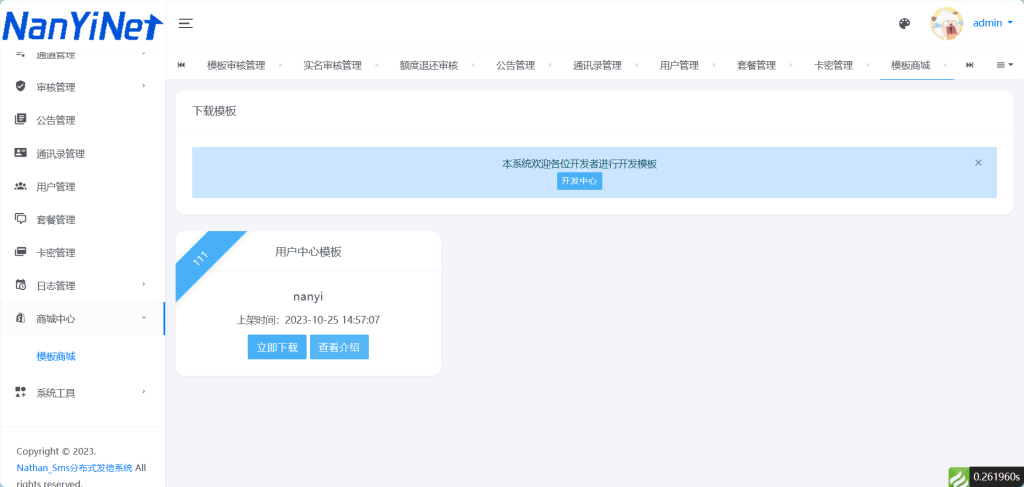Click the NanYiNet logo
This screenshot has height=487, width=1024.
[x=83, y=25]
